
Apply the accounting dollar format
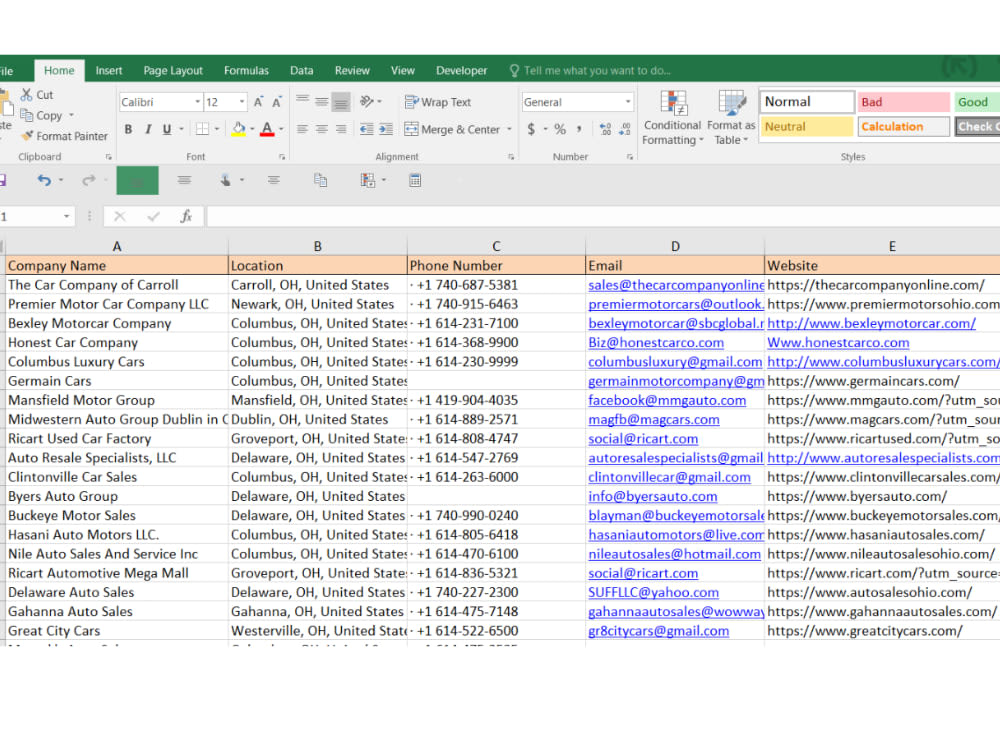[x=531, y=129]
